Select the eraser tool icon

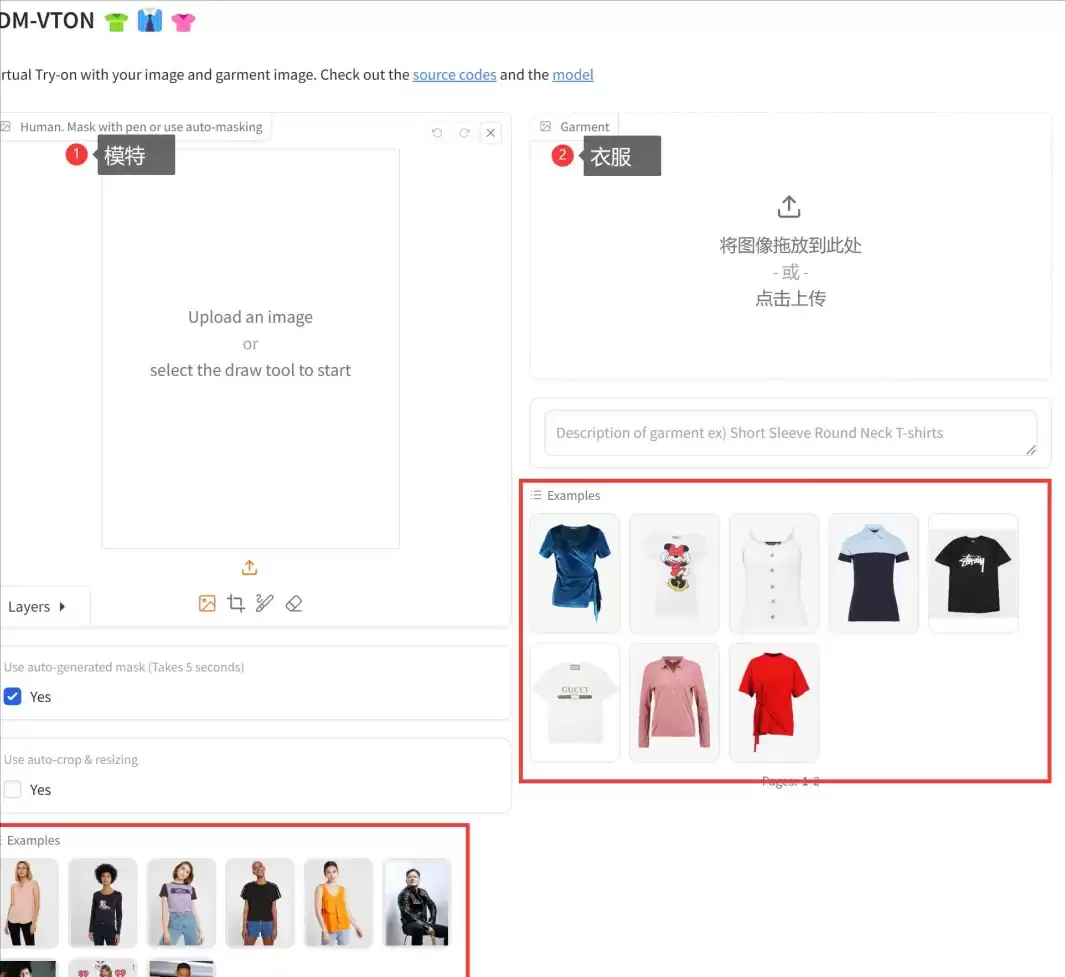[x=293, y=603]
